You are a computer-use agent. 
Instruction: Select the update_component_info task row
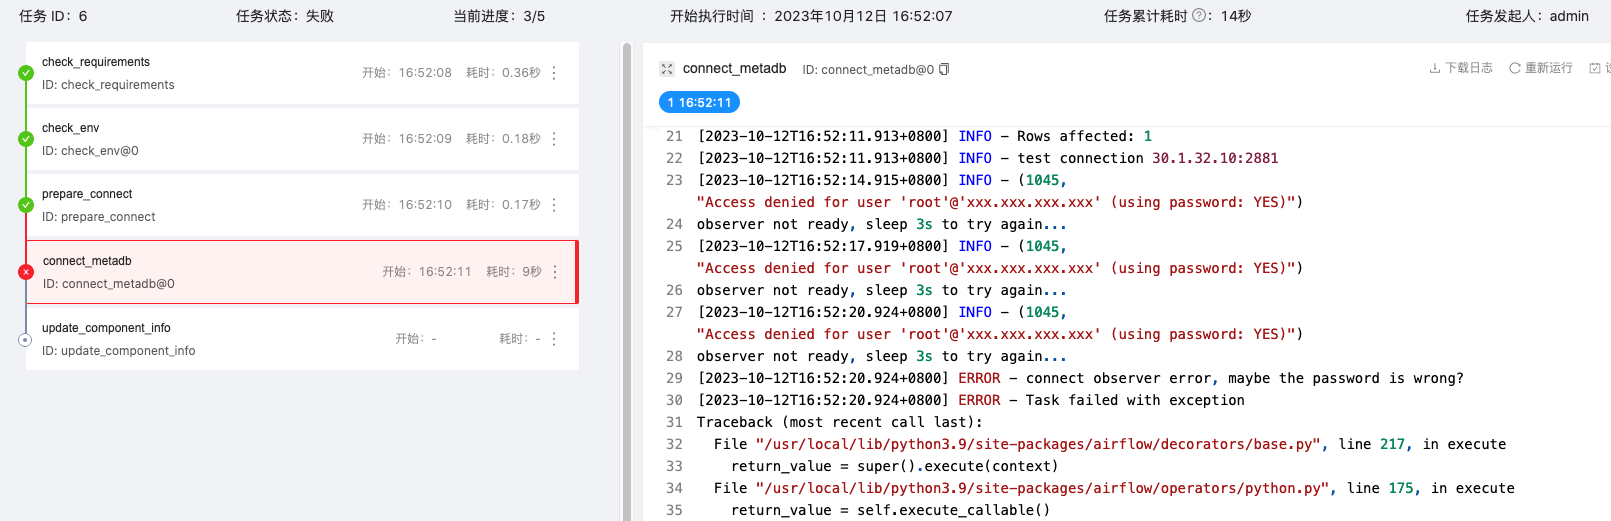click(200, 339)
